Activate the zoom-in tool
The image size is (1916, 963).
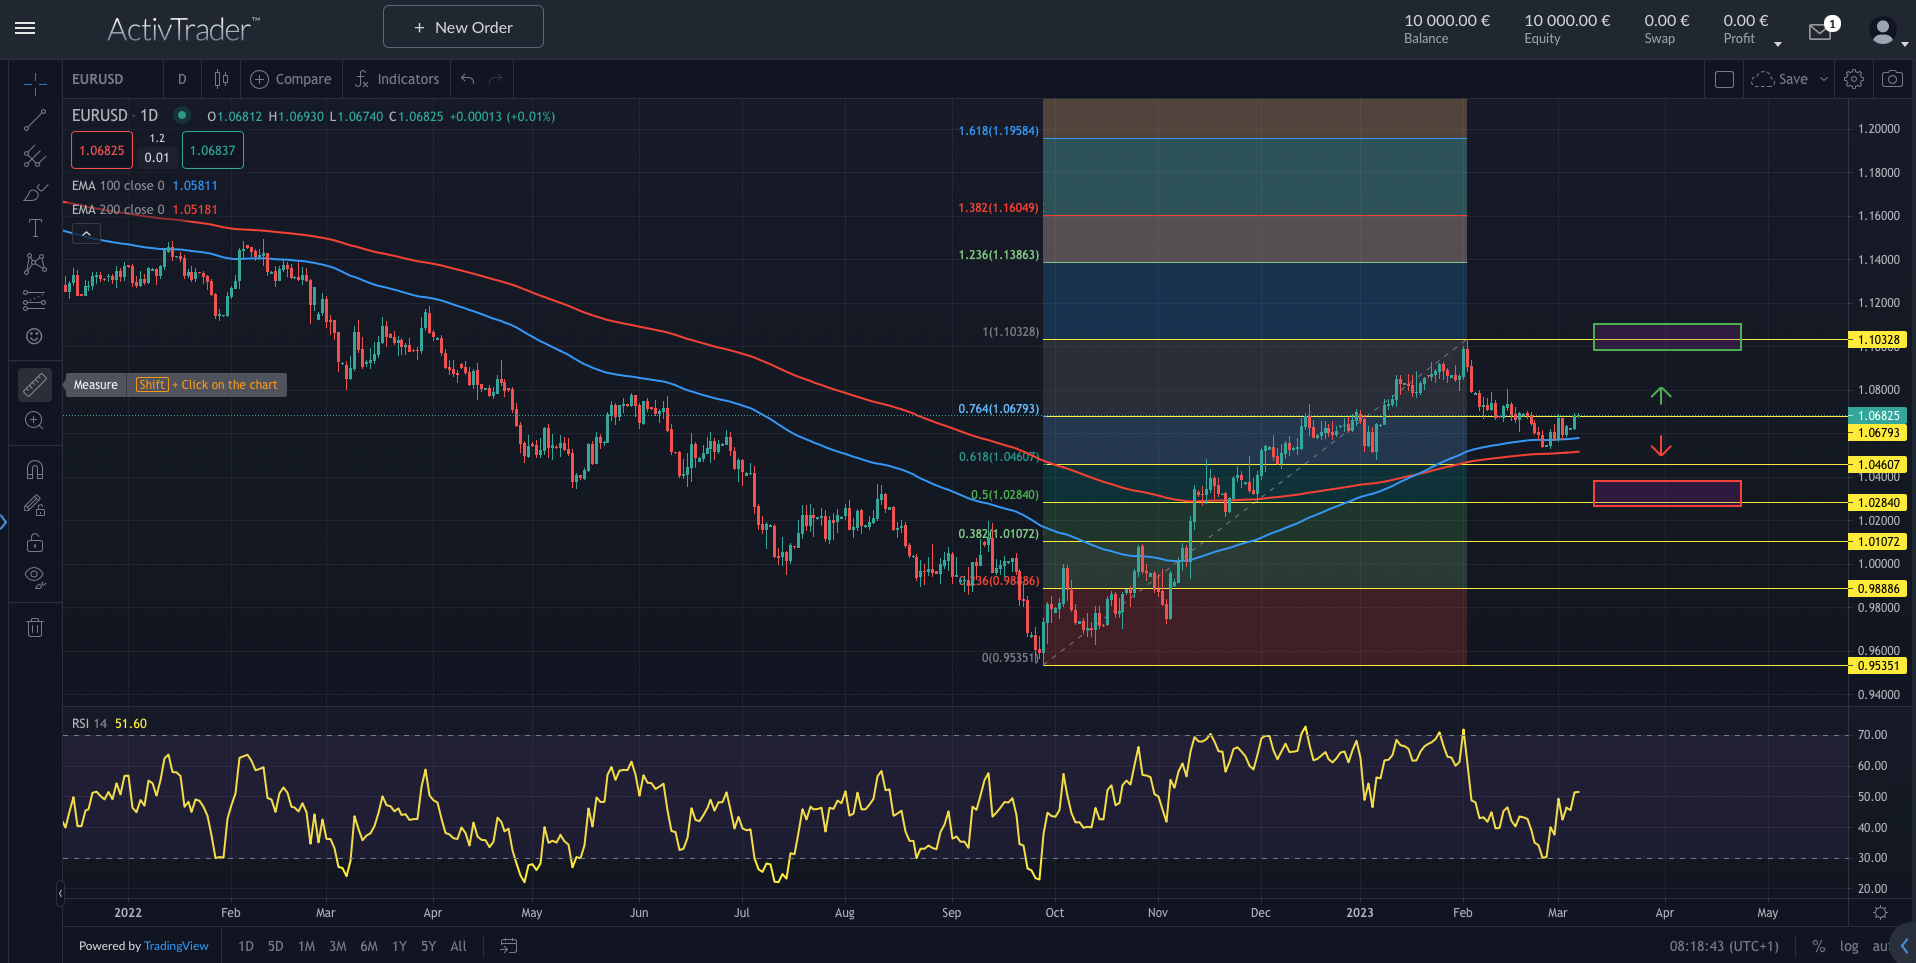[x=35, y=420]
